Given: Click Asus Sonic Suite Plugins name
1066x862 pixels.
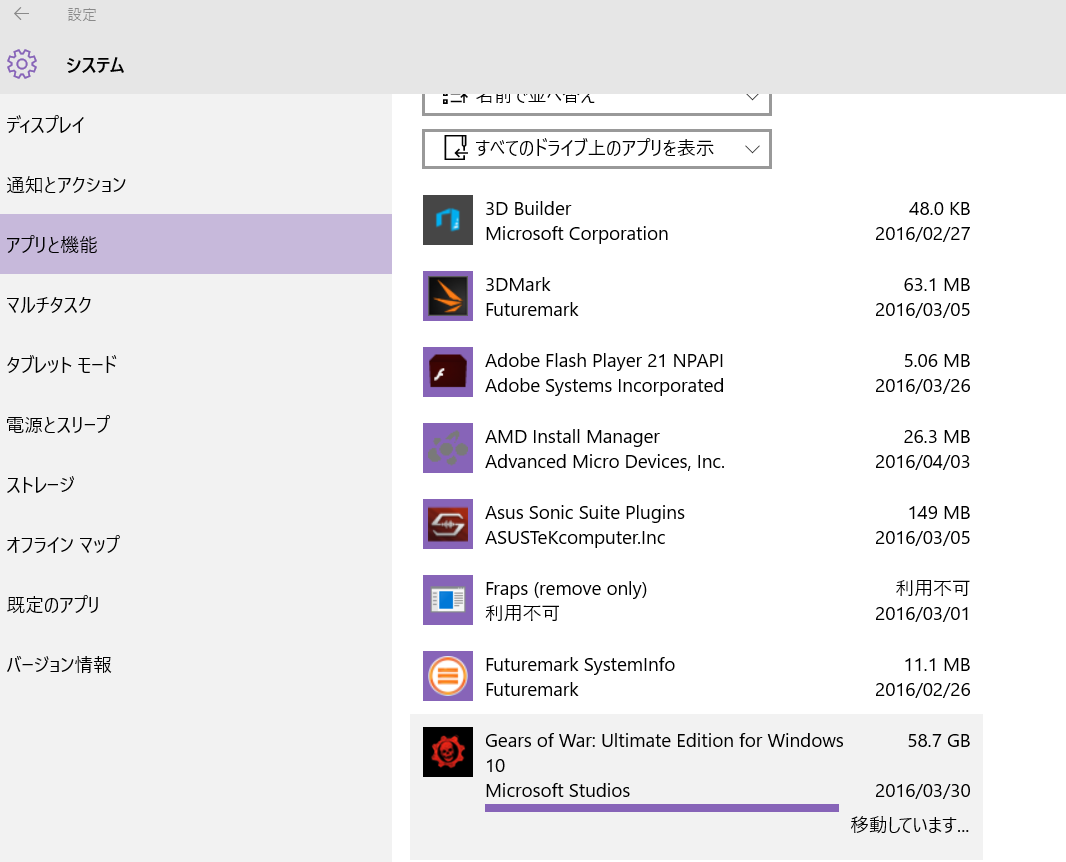Looking at the screenshot, I should pos(585,513).
